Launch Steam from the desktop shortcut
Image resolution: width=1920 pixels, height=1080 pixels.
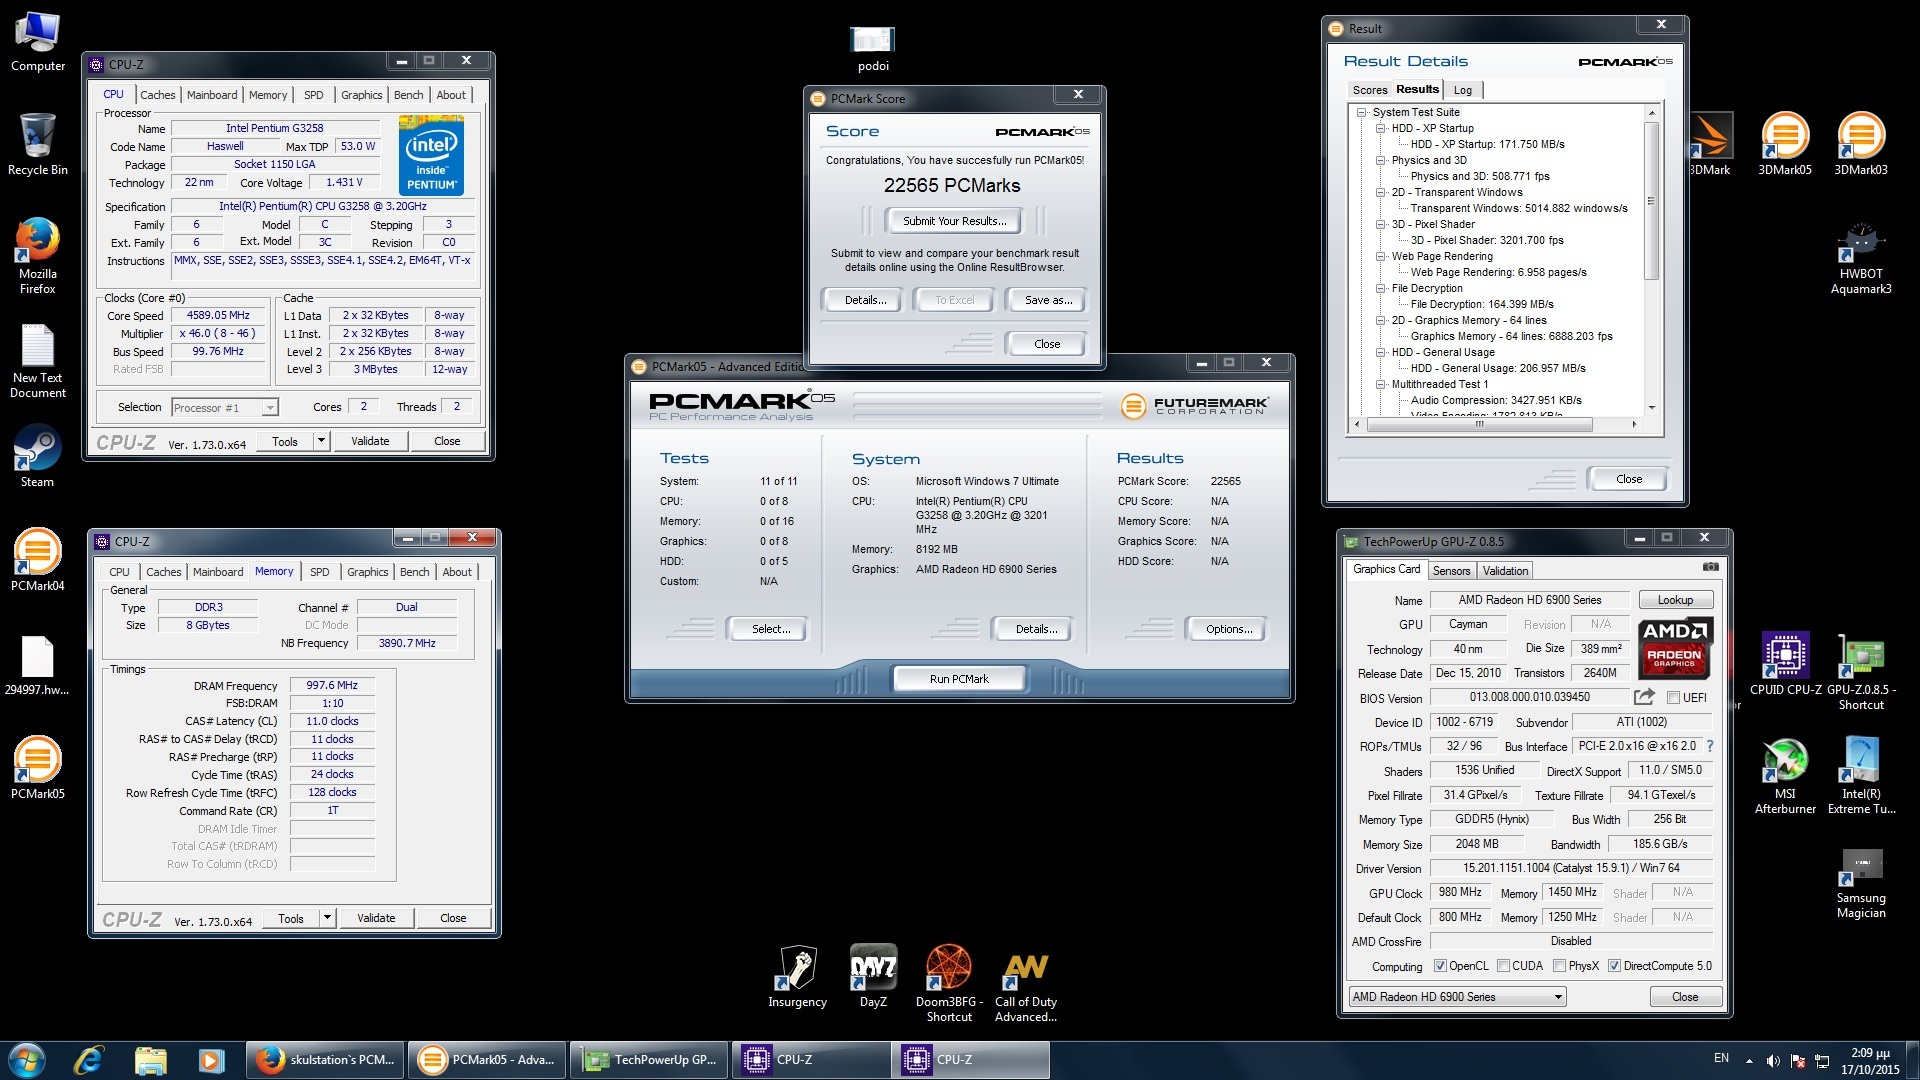37,457
